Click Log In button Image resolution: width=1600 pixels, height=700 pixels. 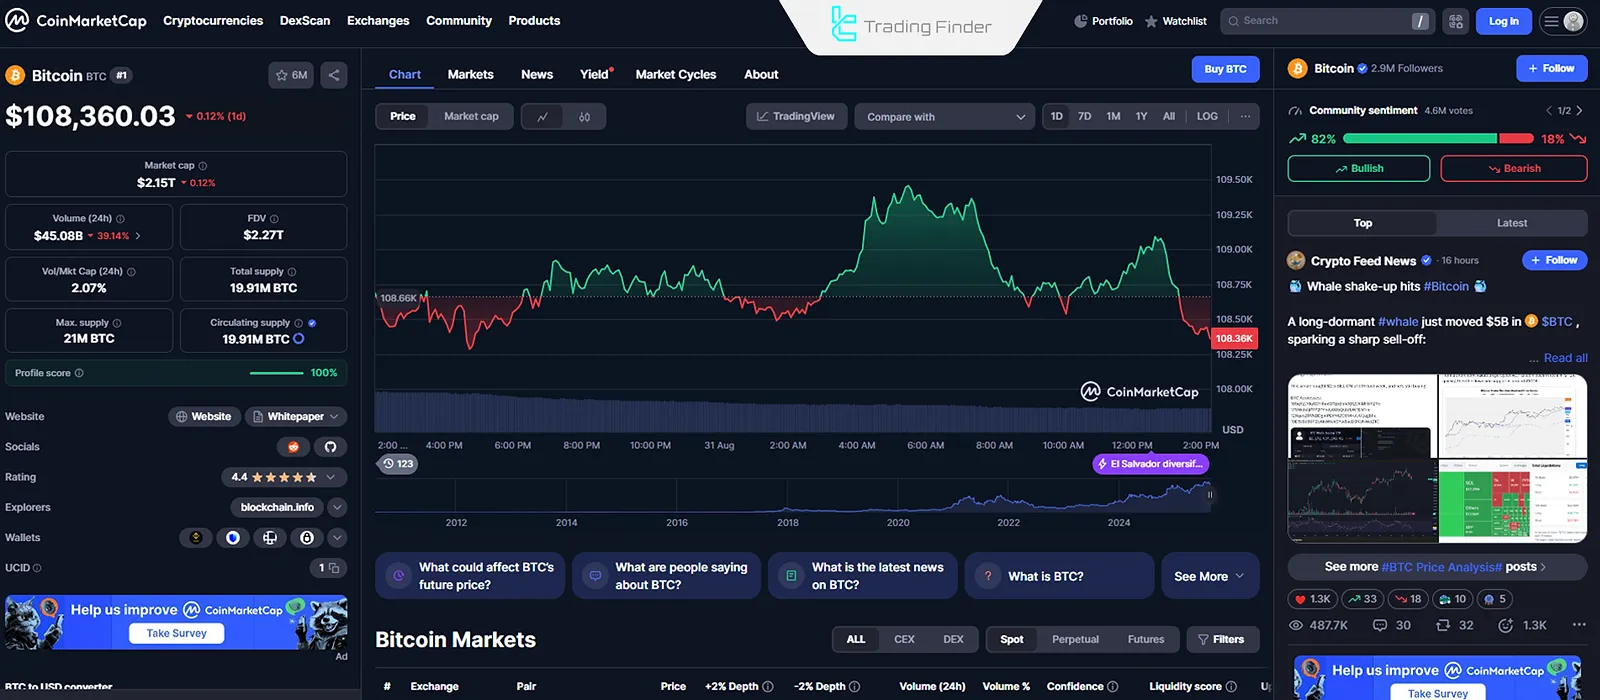tap(1504, 21)
